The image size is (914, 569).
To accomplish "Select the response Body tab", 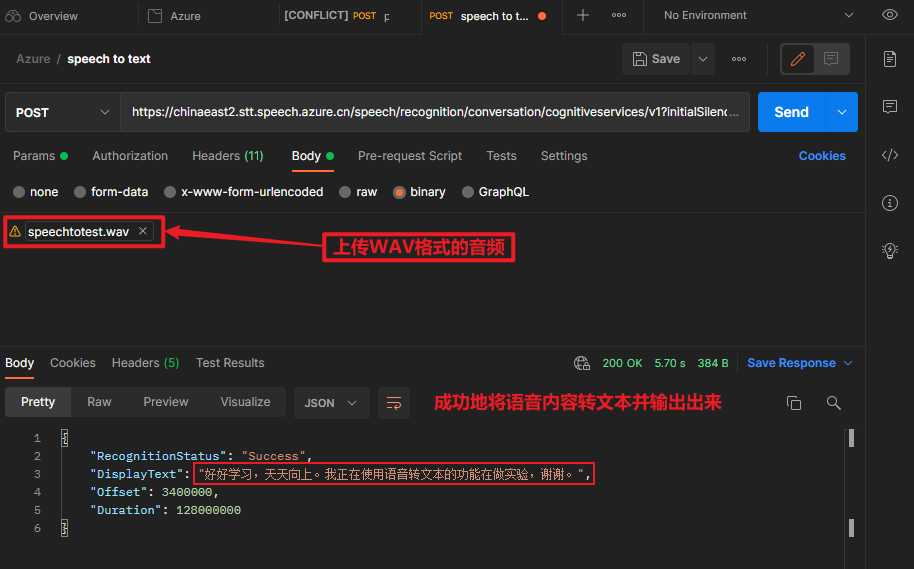I will tap(19, 363).
